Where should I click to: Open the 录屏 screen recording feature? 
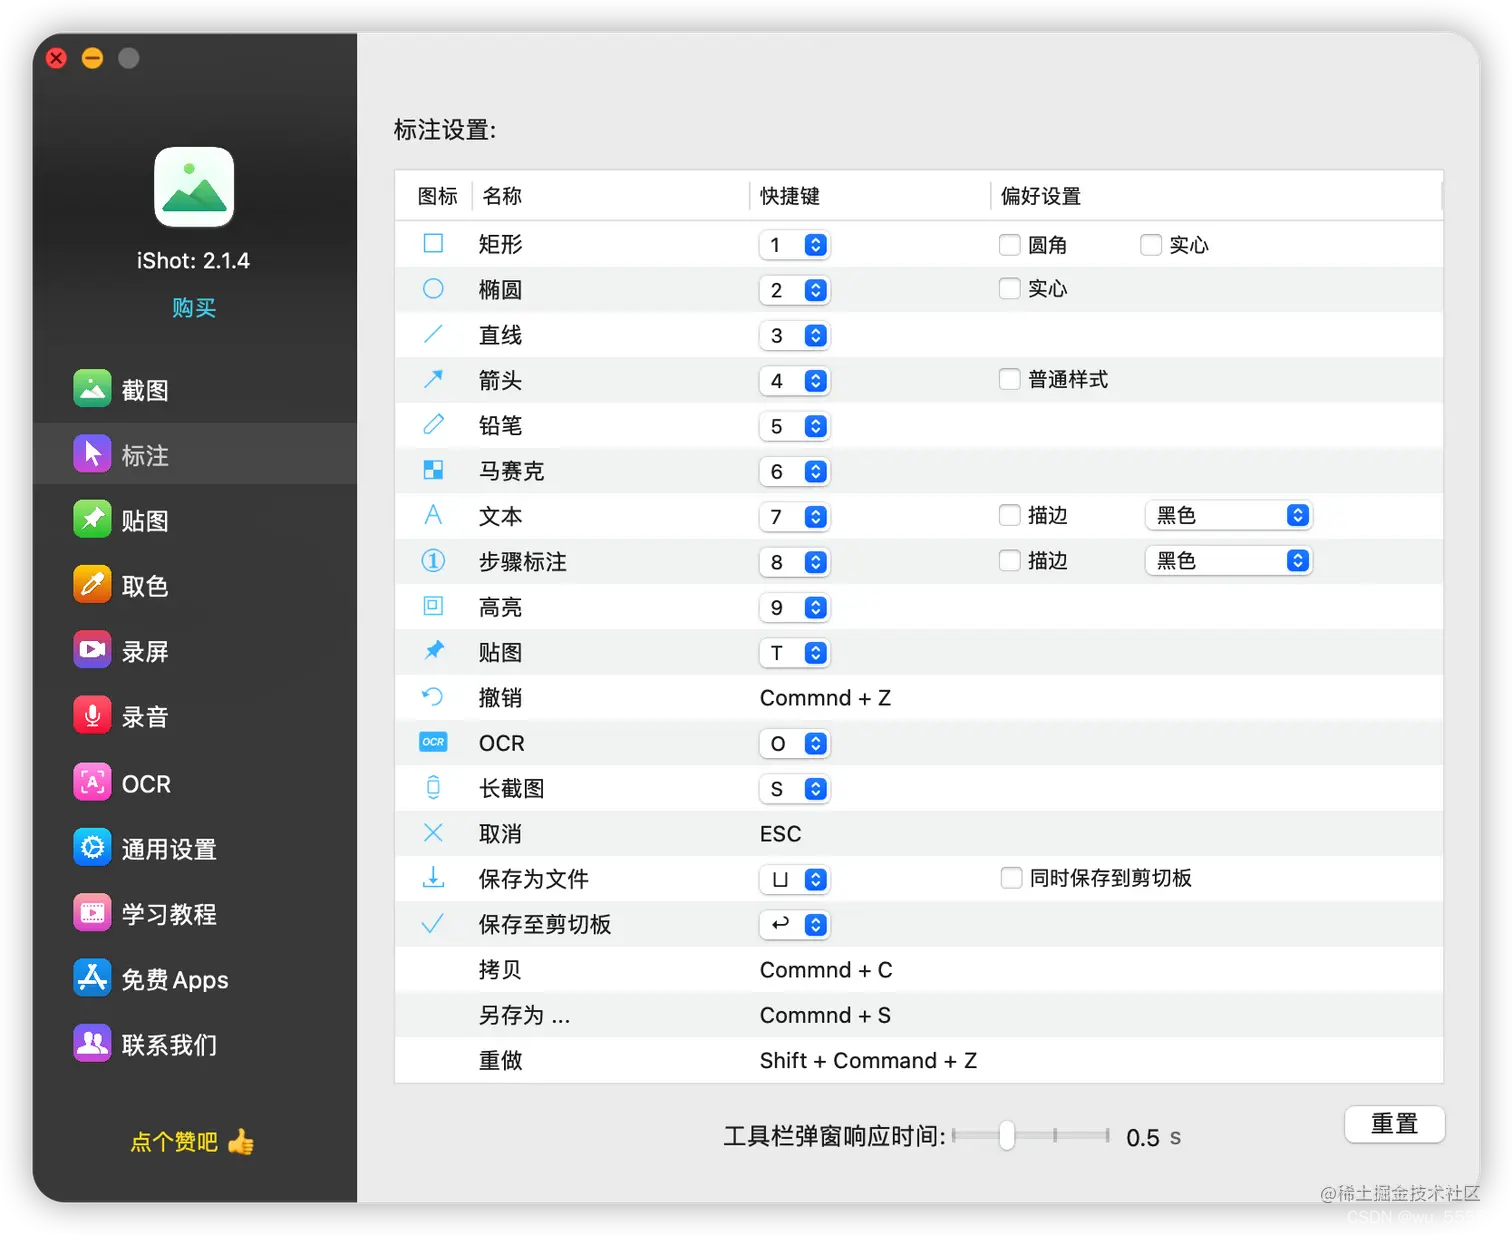(144, 650)
